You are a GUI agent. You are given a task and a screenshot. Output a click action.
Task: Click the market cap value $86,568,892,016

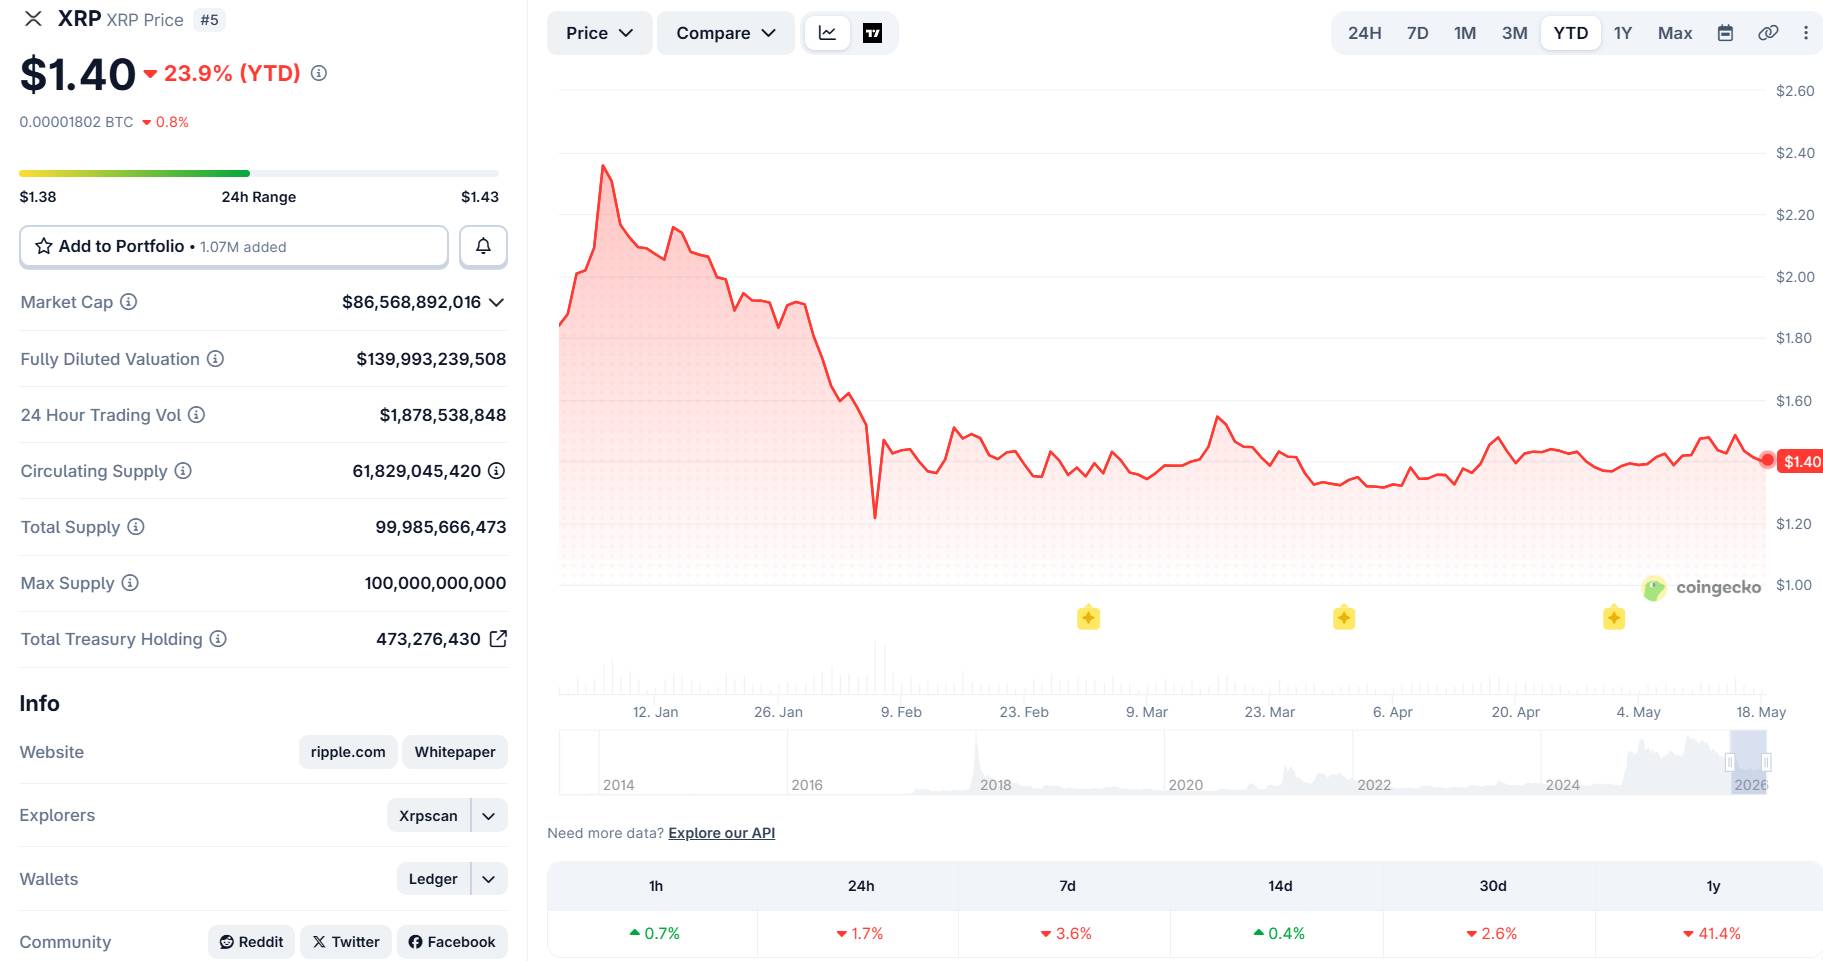pos(411,302)
